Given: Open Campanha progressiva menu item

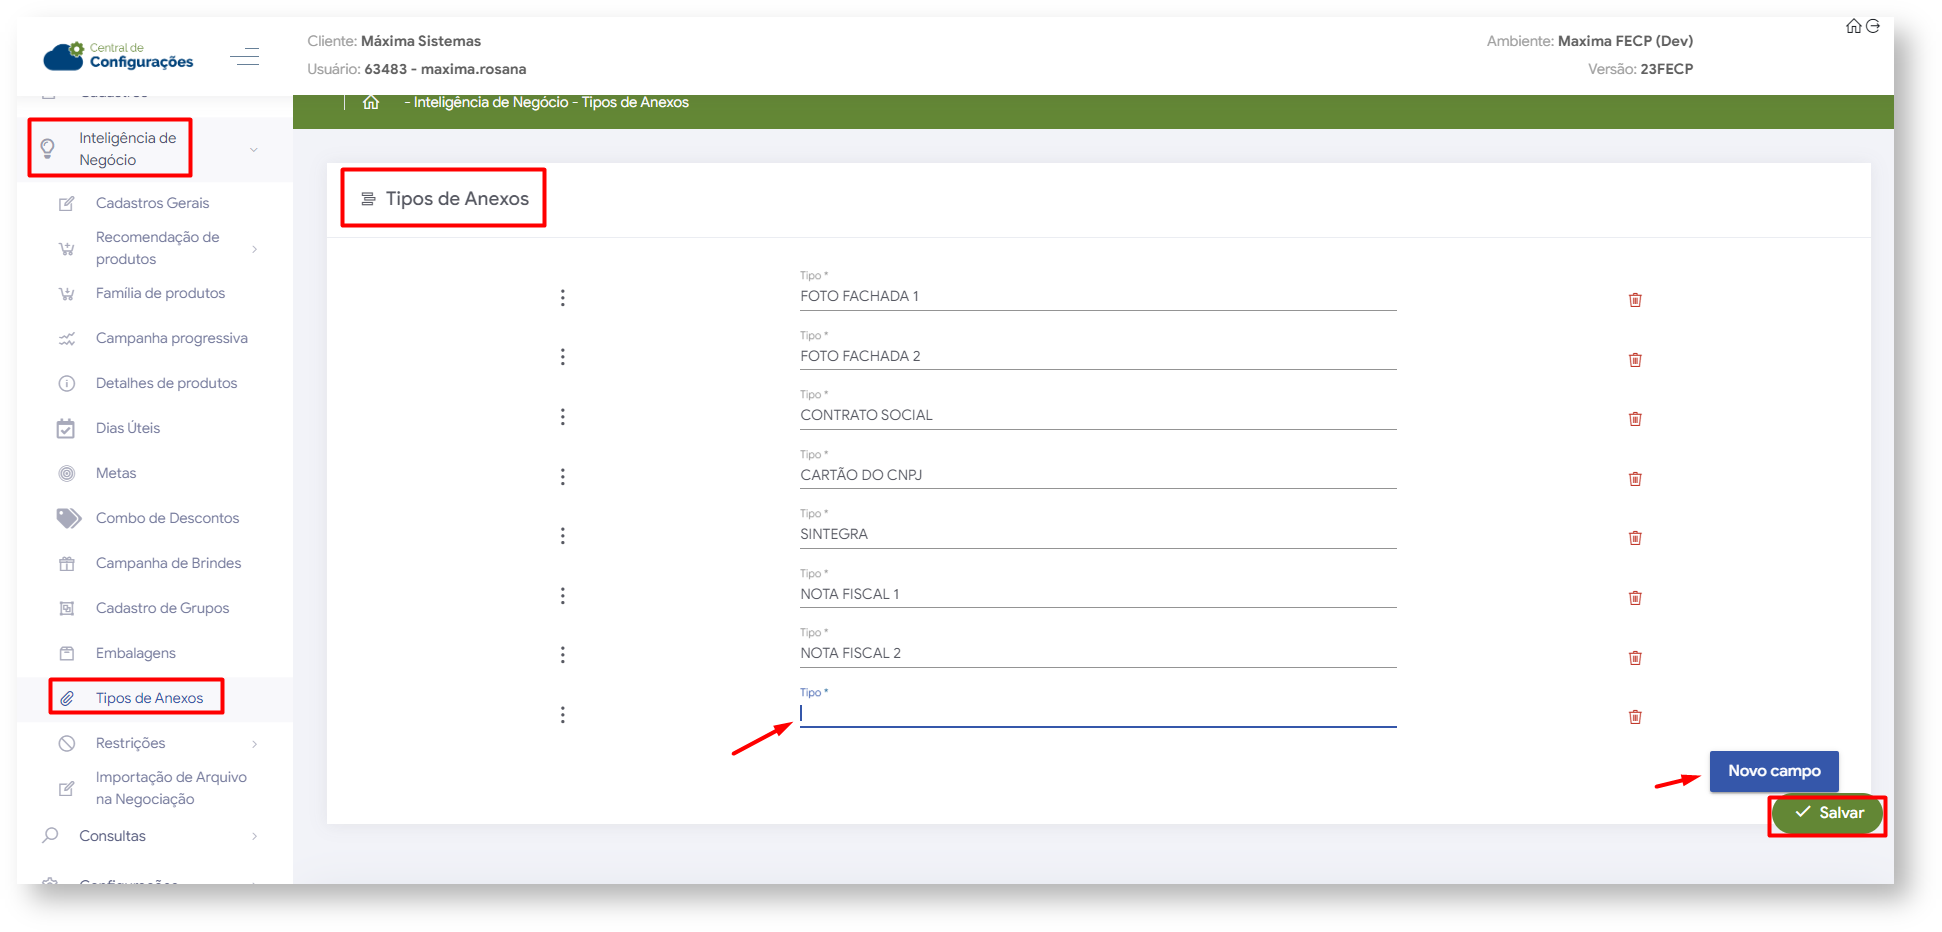Looking at the screenshot, I should coord(171,338).
